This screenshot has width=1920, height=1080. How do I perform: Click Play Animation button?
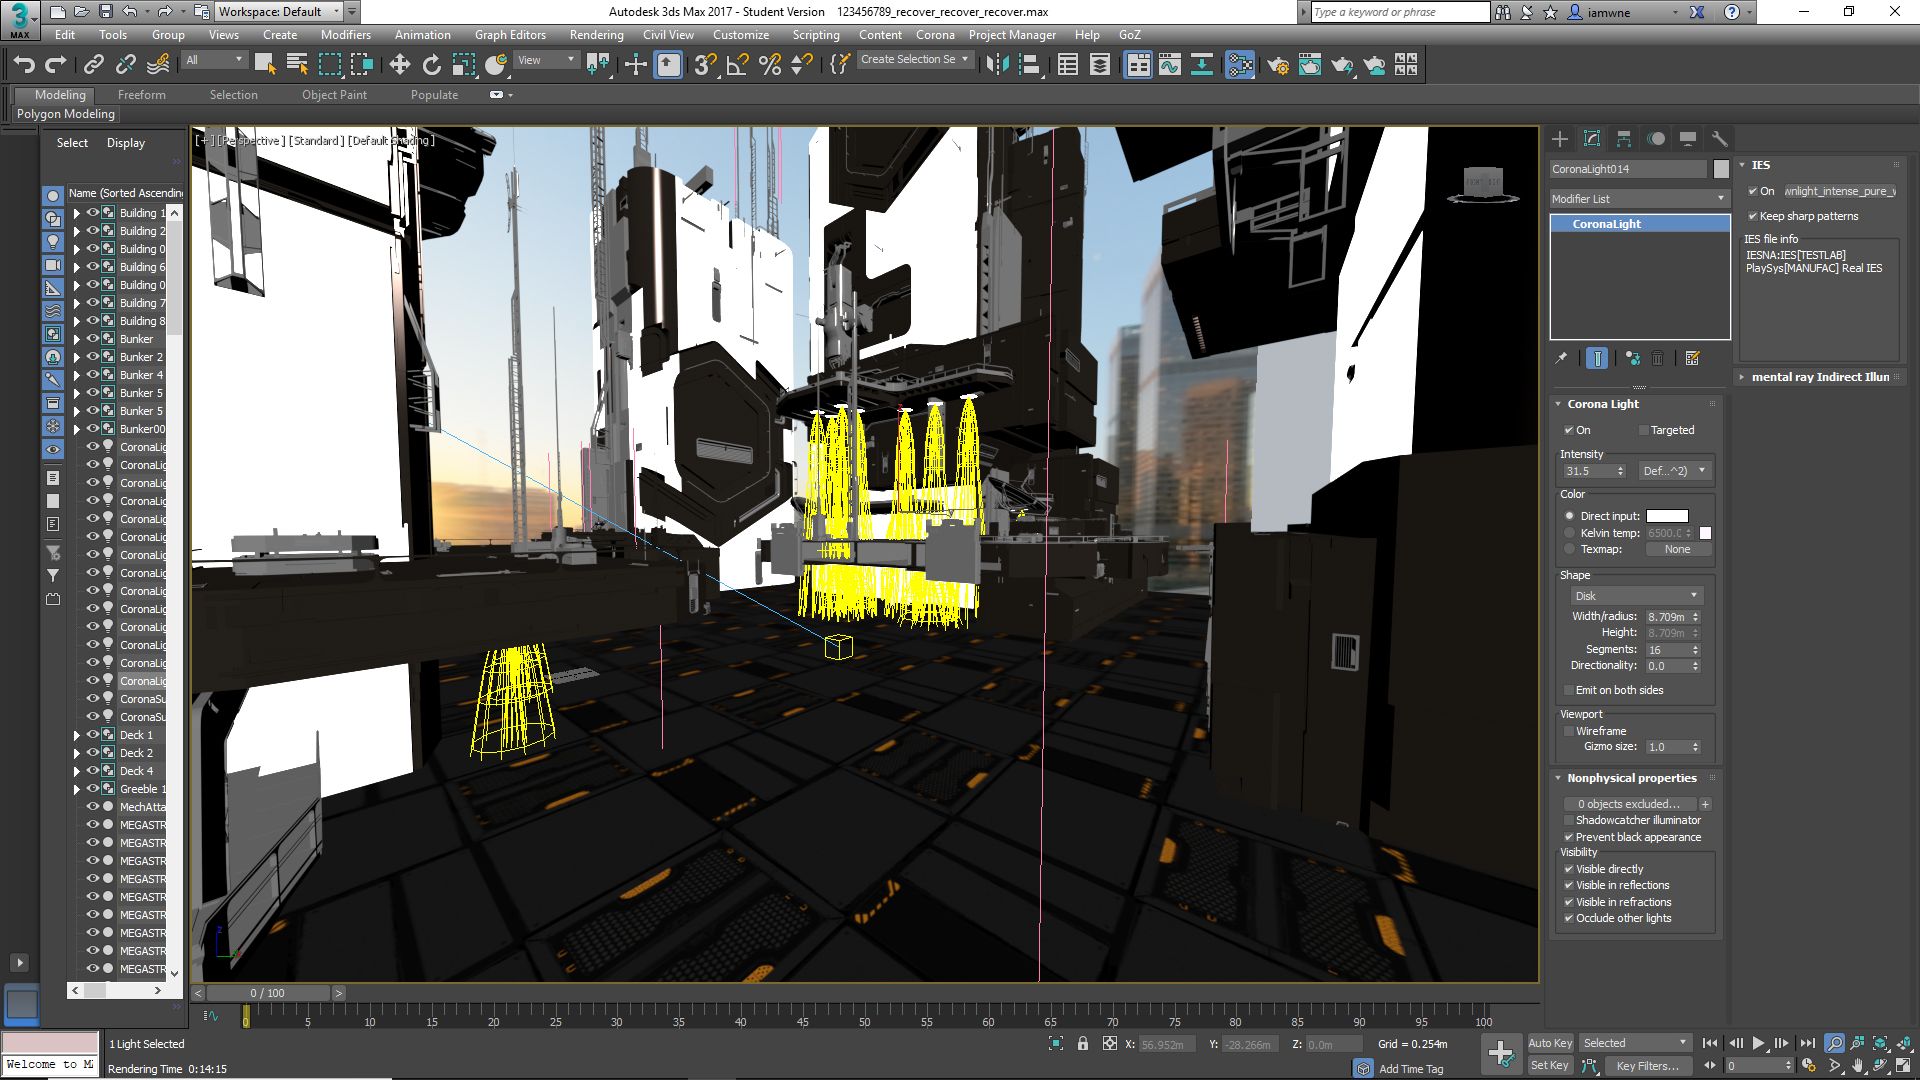(x=1758, y=1043)
